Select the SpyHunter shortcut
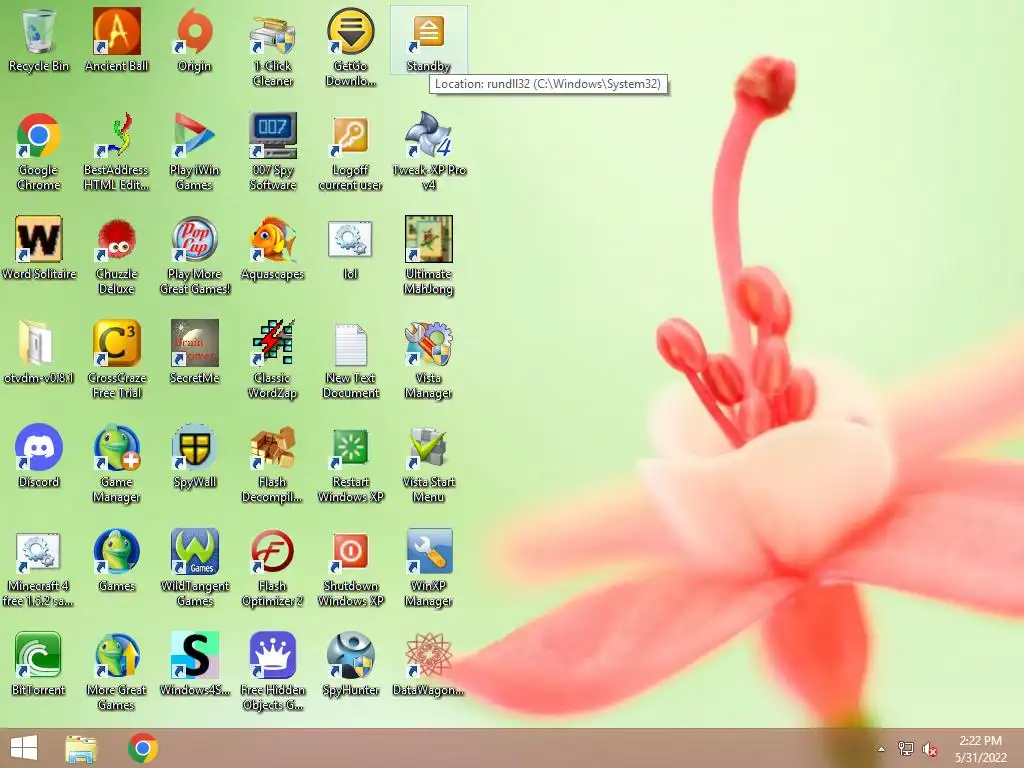The image size is (1024, 768). [x=351, y=654]
